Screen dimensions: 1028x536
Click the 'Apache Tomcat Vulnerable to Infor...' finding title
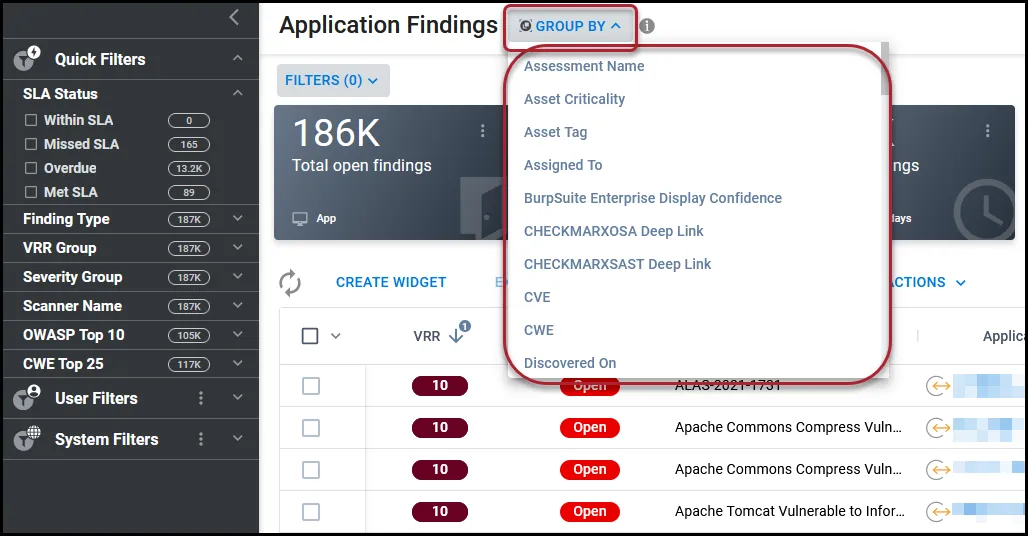(789, 512)
